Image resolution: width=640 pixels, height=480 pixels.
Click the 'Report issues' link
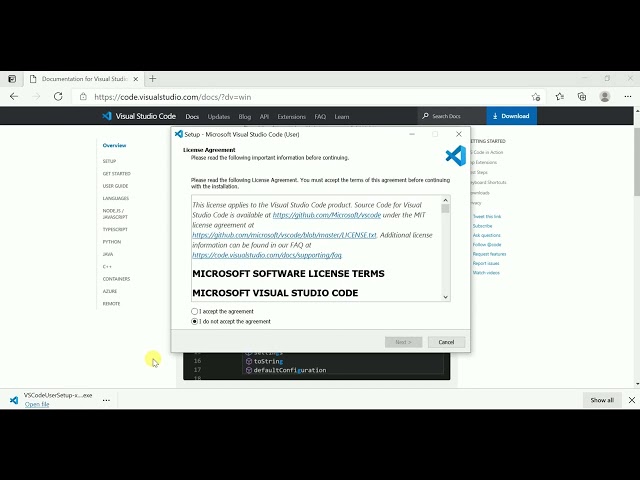(486, 264)
